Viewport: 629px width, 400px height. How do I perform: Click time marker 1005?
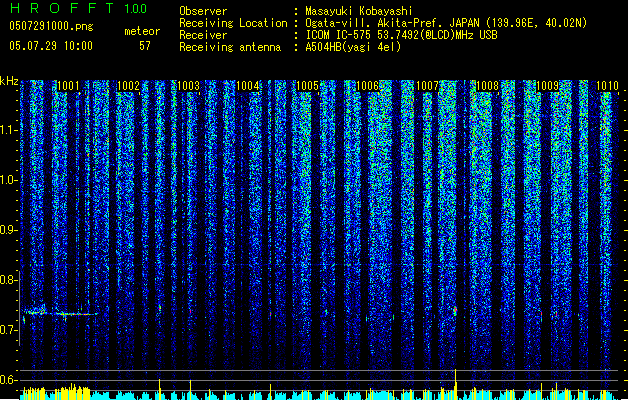point(307,85)
